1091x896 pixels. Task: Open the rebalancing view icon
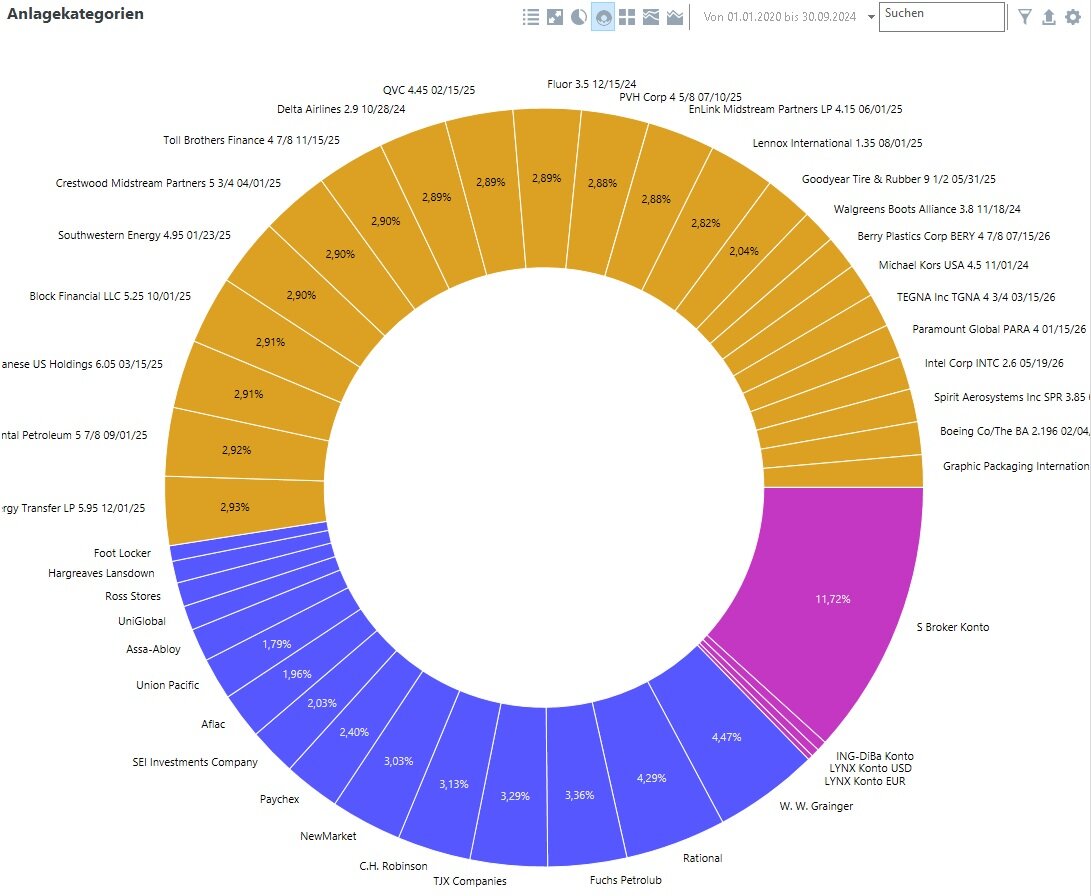click(555, 17)
